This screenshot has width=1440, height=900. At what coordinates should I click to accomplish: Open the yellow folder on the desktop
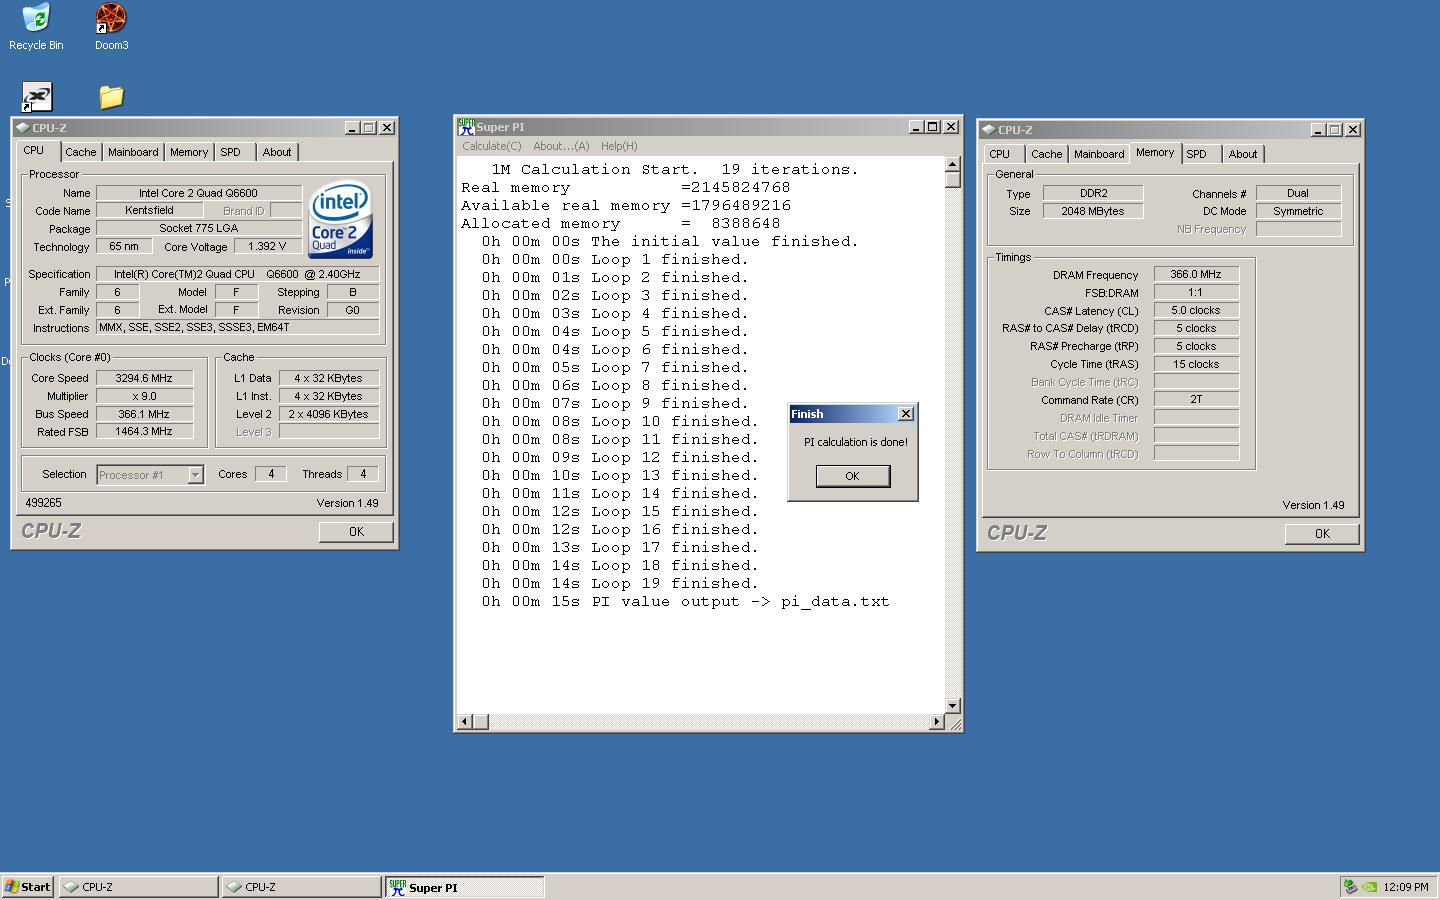point(111,97)
